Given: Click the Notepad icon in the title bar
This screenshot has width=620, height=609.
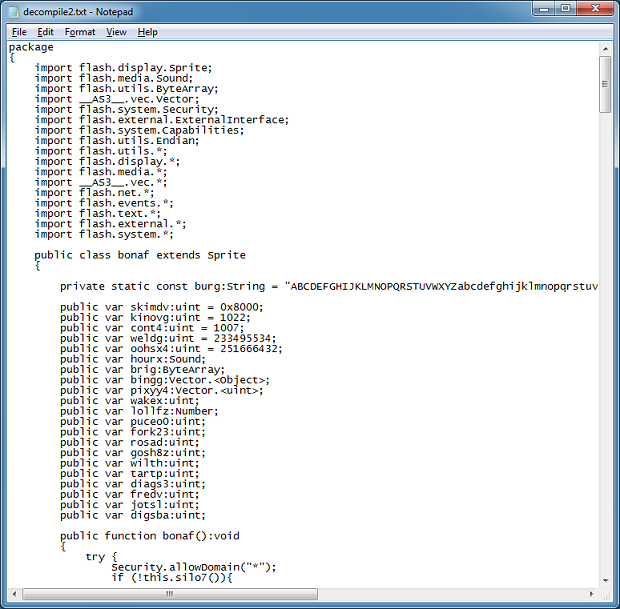Looking at the screenshot, I should point(14,11).
